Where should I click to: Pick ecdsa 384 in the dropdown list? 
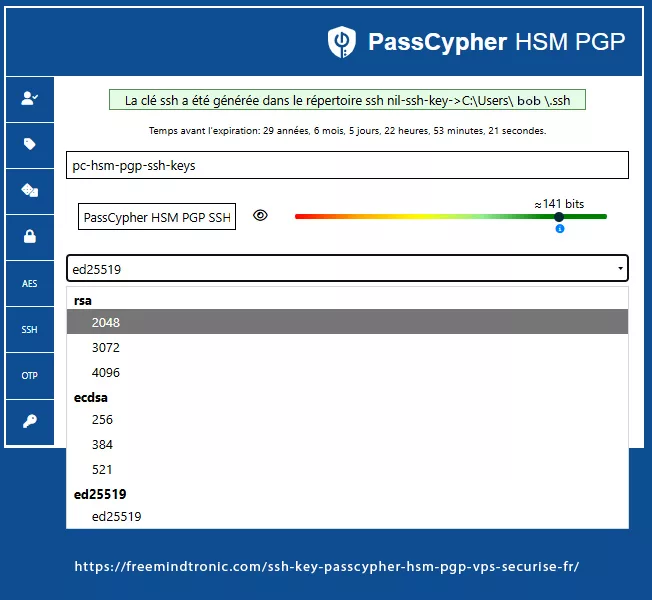click(102, 445)
